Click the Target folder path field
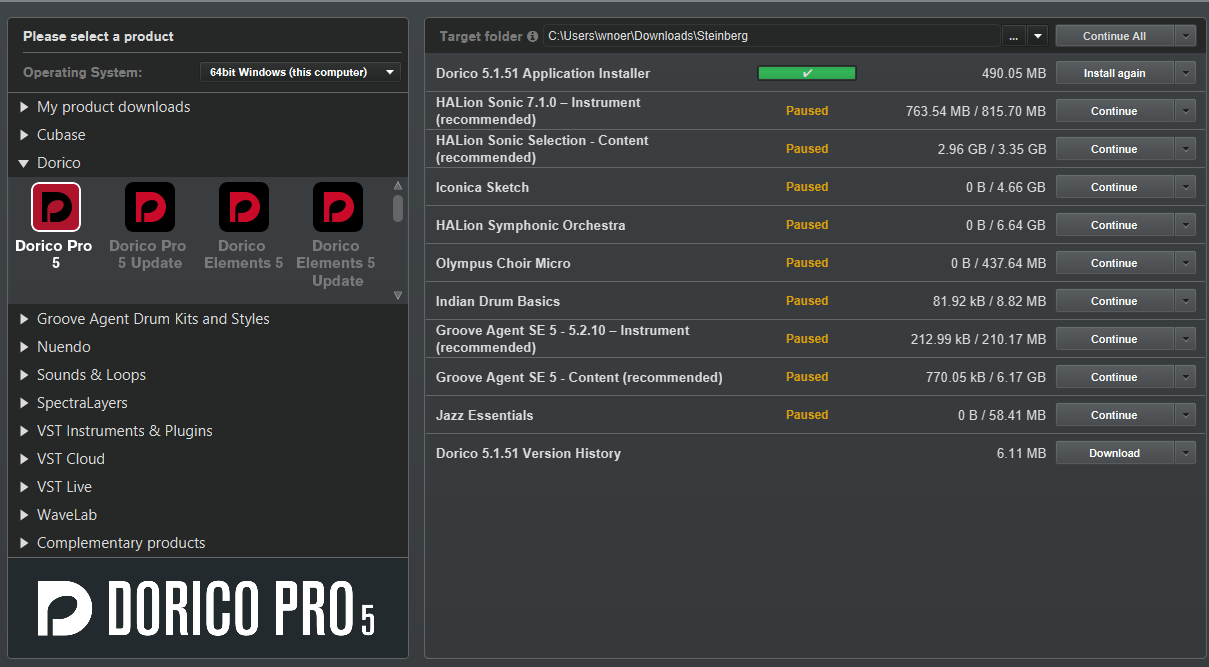 click(771, 36)
